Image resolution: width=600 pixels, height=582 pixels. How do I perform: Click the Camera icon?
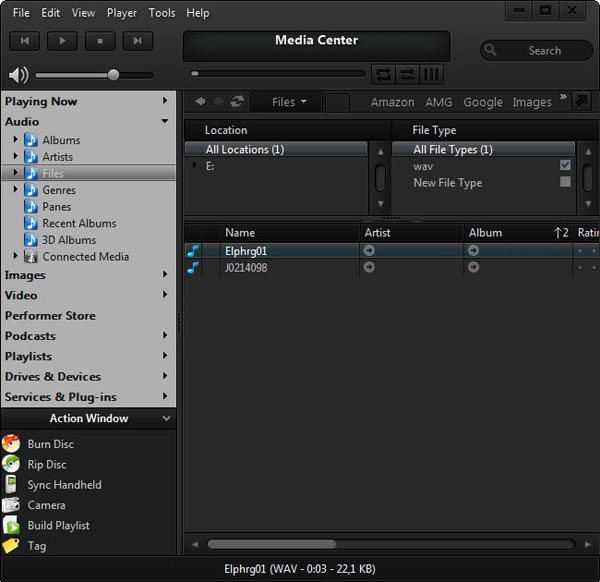11,505
